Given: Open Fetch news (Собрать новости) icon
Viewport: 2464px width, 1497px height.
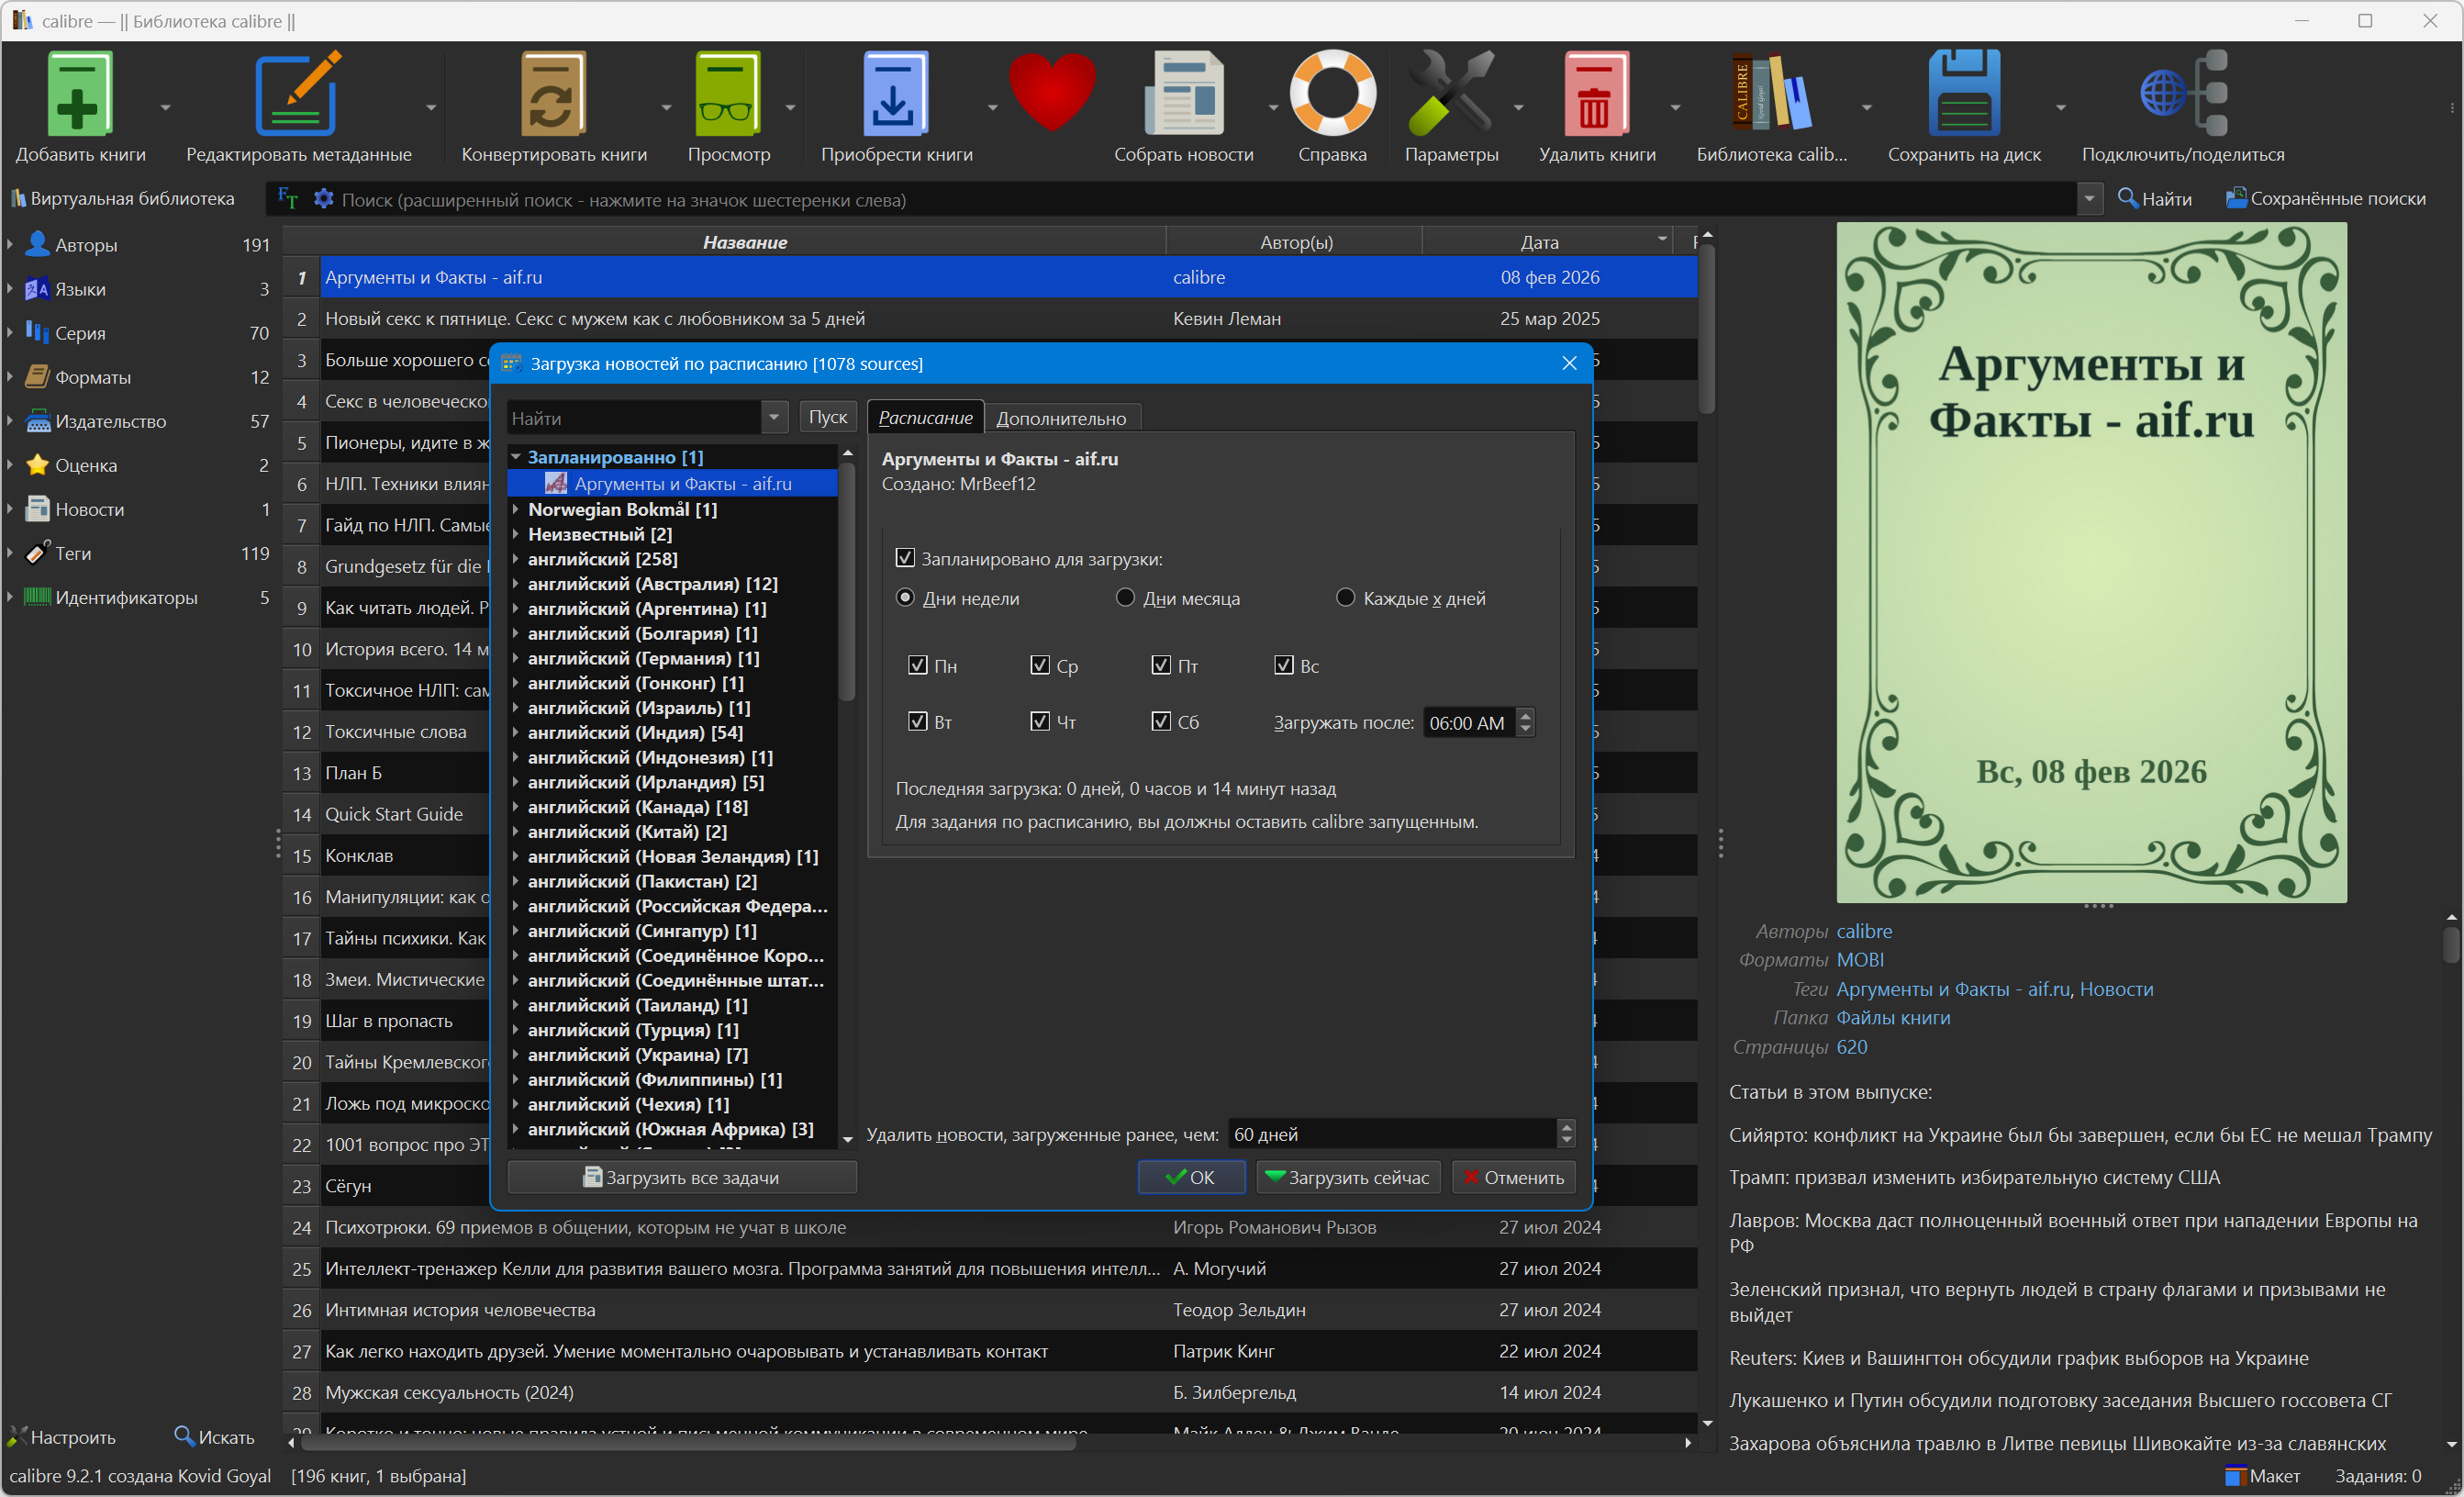Looking at the screenshot, I should click(1183, 93).
